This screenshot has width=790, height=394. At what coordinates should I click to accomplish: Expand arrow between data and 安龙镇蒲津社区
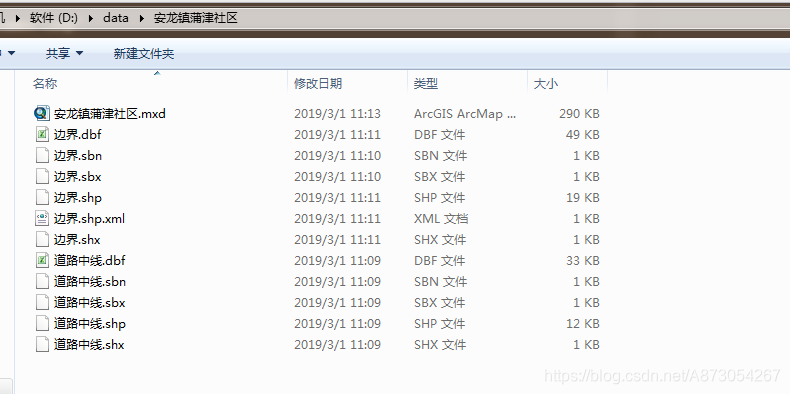tap(142, 19)
